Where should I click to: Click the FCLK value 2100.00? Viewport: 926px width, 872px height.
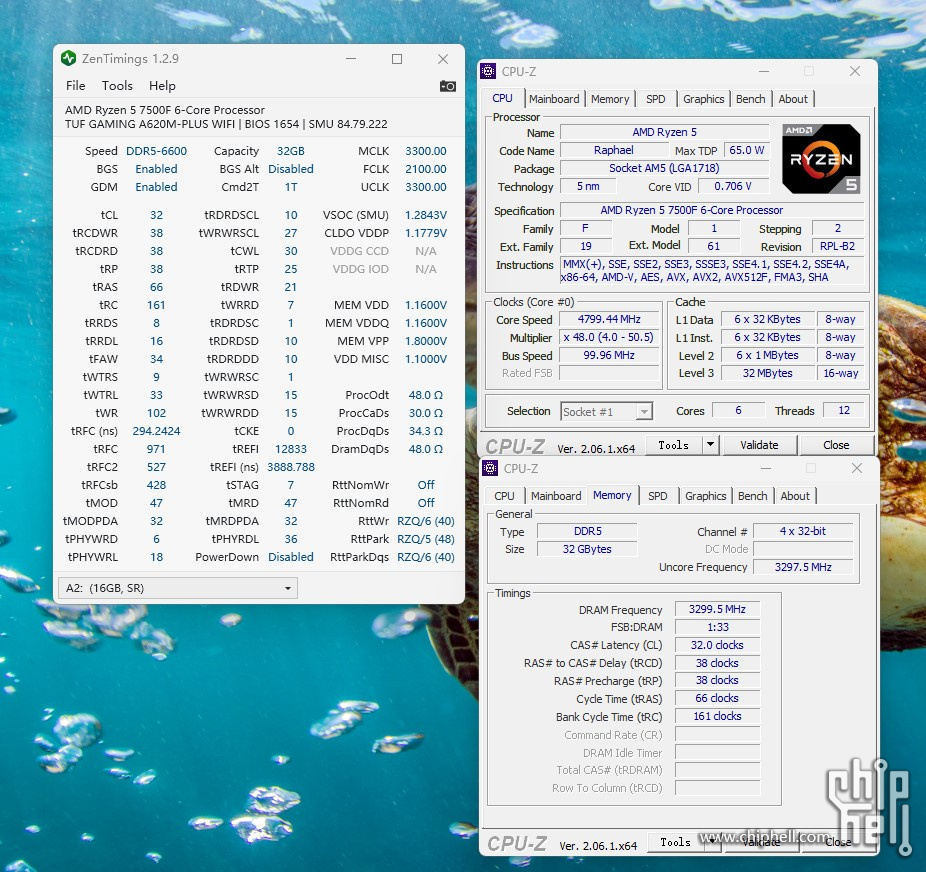click(x=426, y=169)
